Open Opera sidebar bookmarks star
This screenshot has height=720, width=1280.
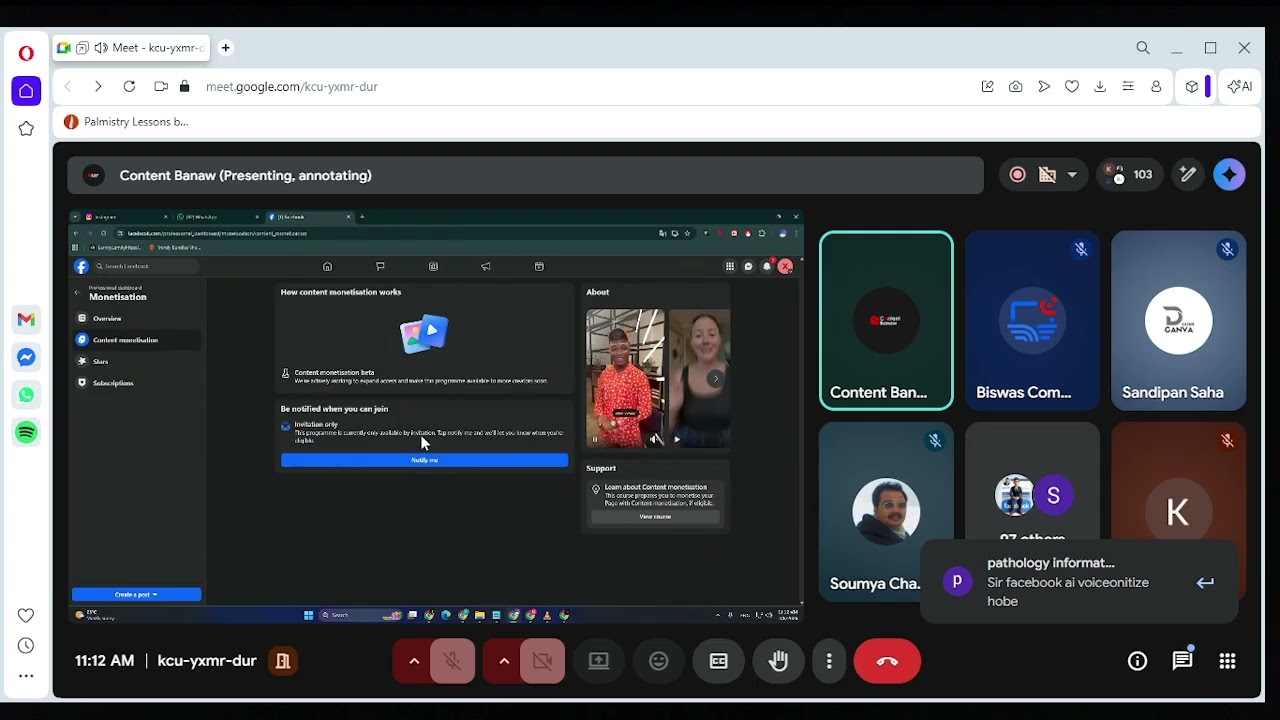(26, 129)
